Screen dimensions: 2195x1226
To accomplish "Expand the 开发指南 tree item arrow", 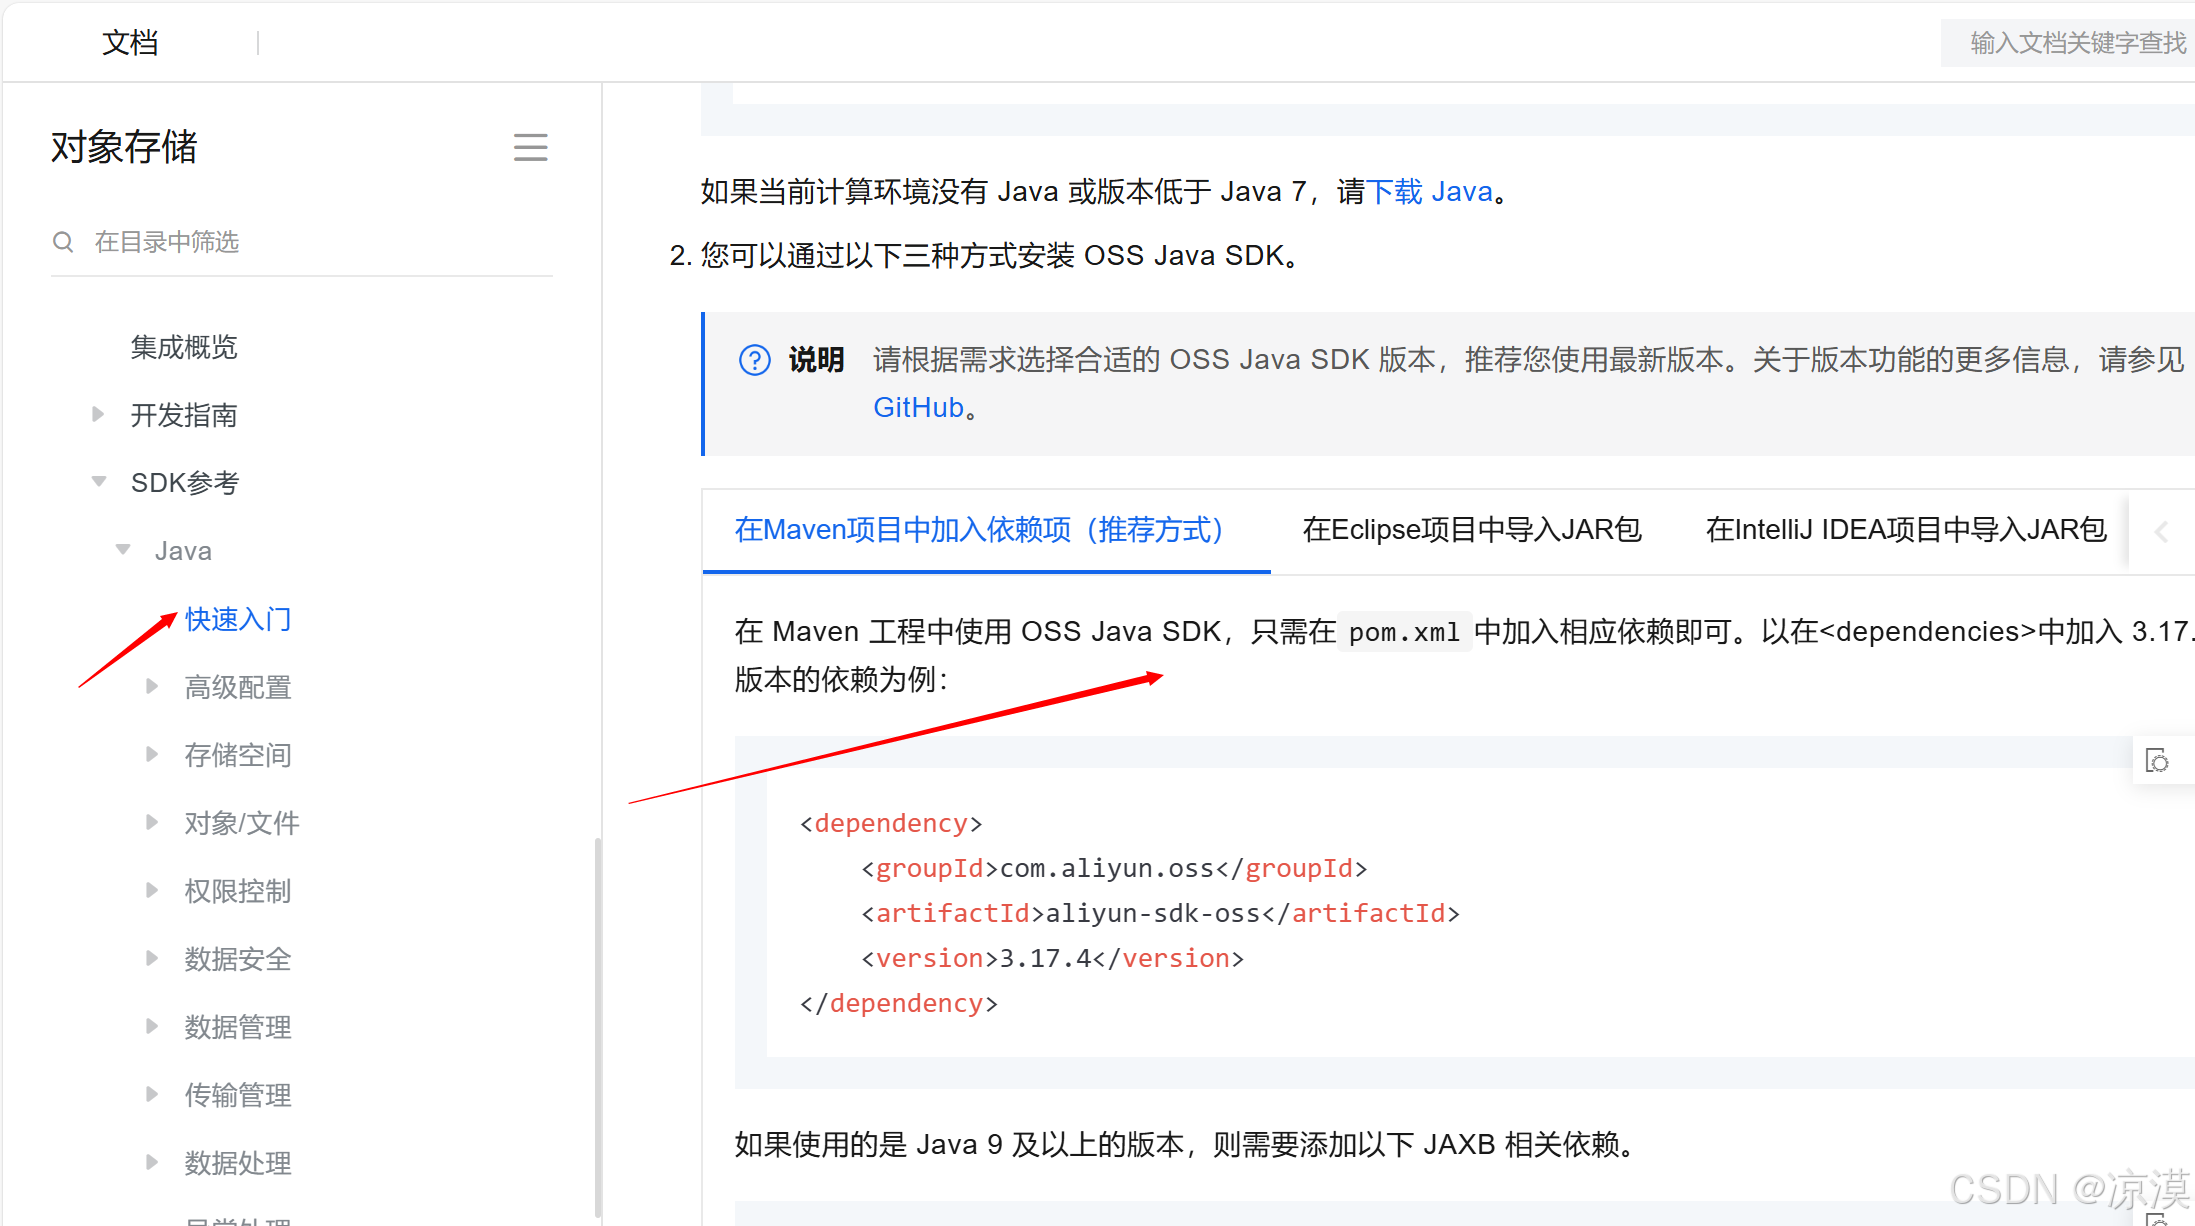I will click(98, 414).
